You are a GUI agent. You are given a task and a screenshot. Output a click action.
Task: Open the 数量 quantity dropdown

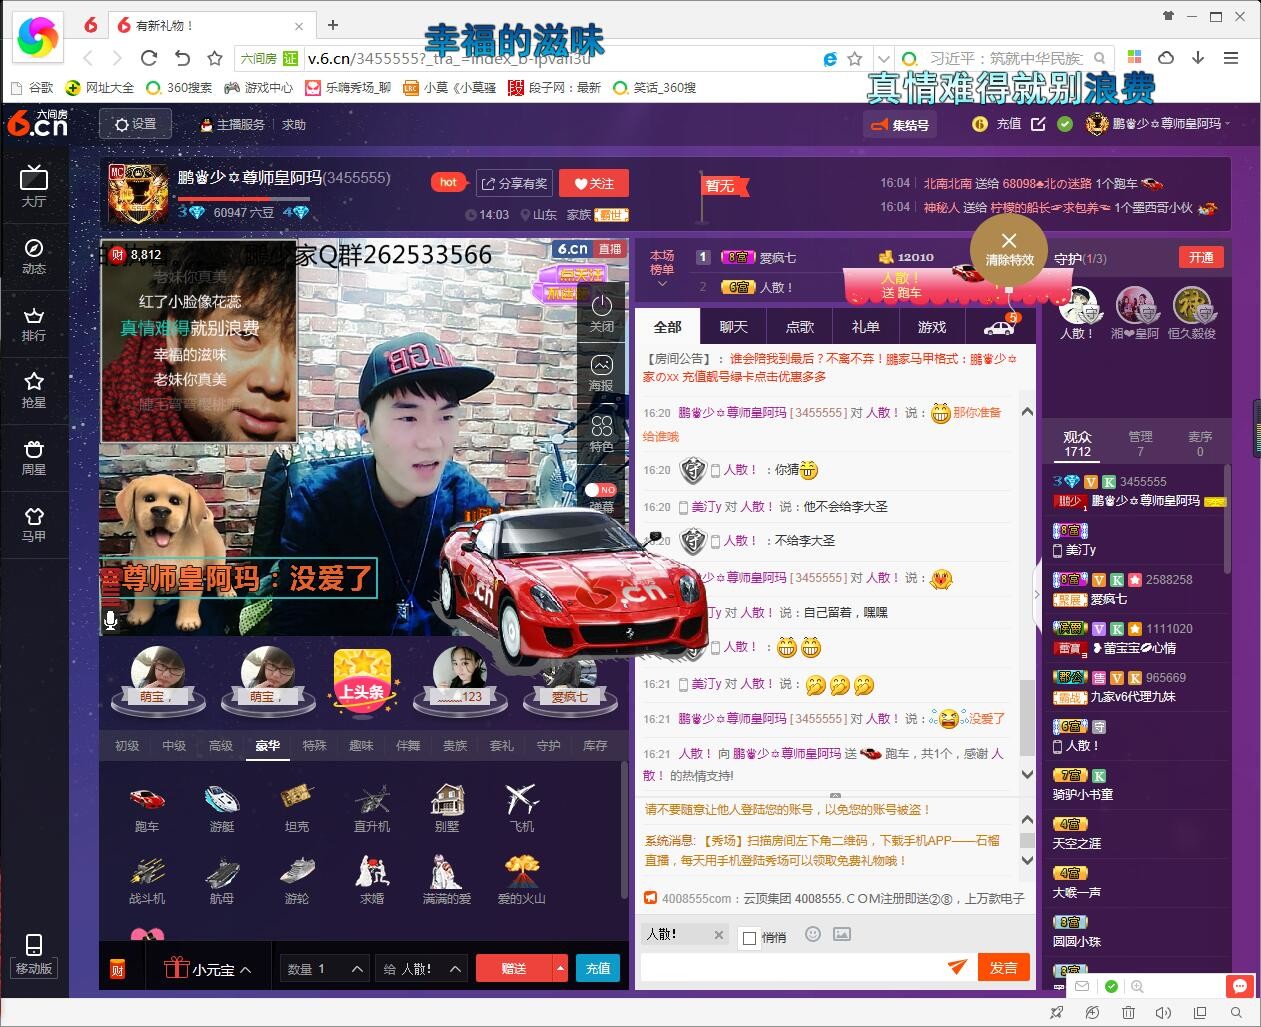[323, 968]
